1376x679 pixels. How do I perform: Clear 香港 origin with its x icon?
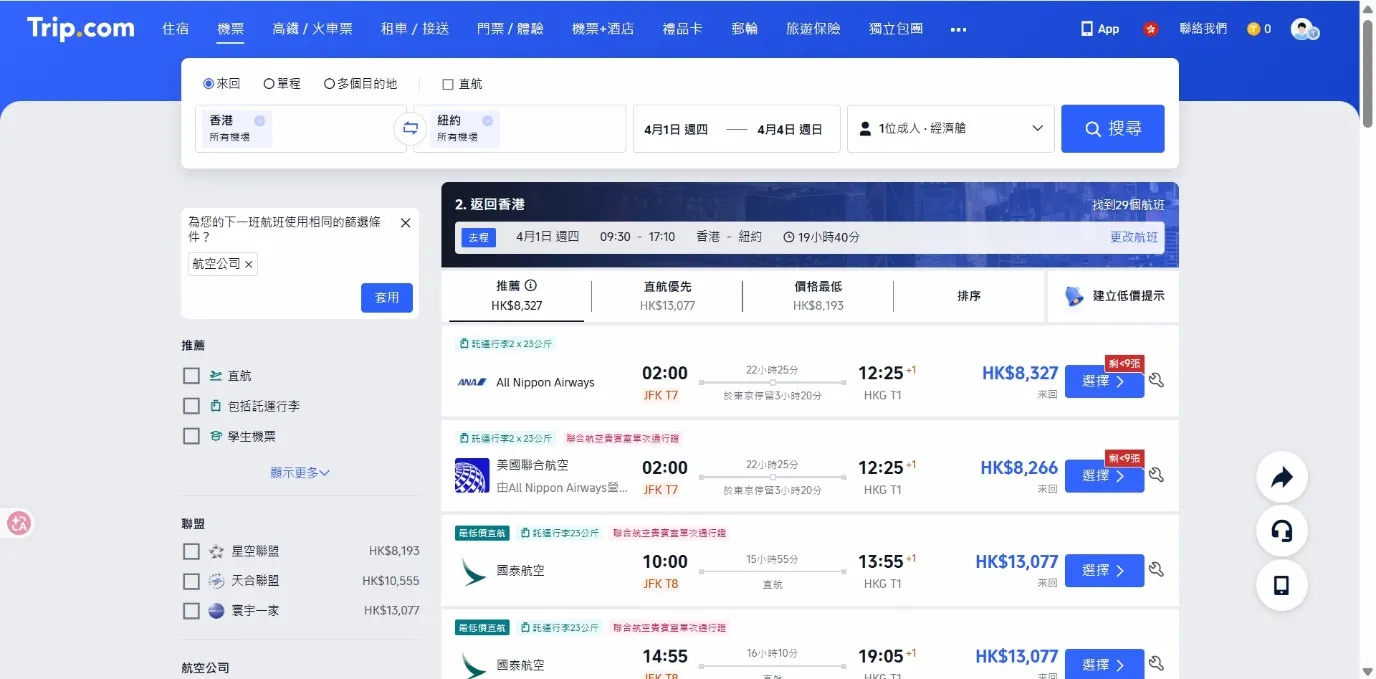[x=259, y=121]
